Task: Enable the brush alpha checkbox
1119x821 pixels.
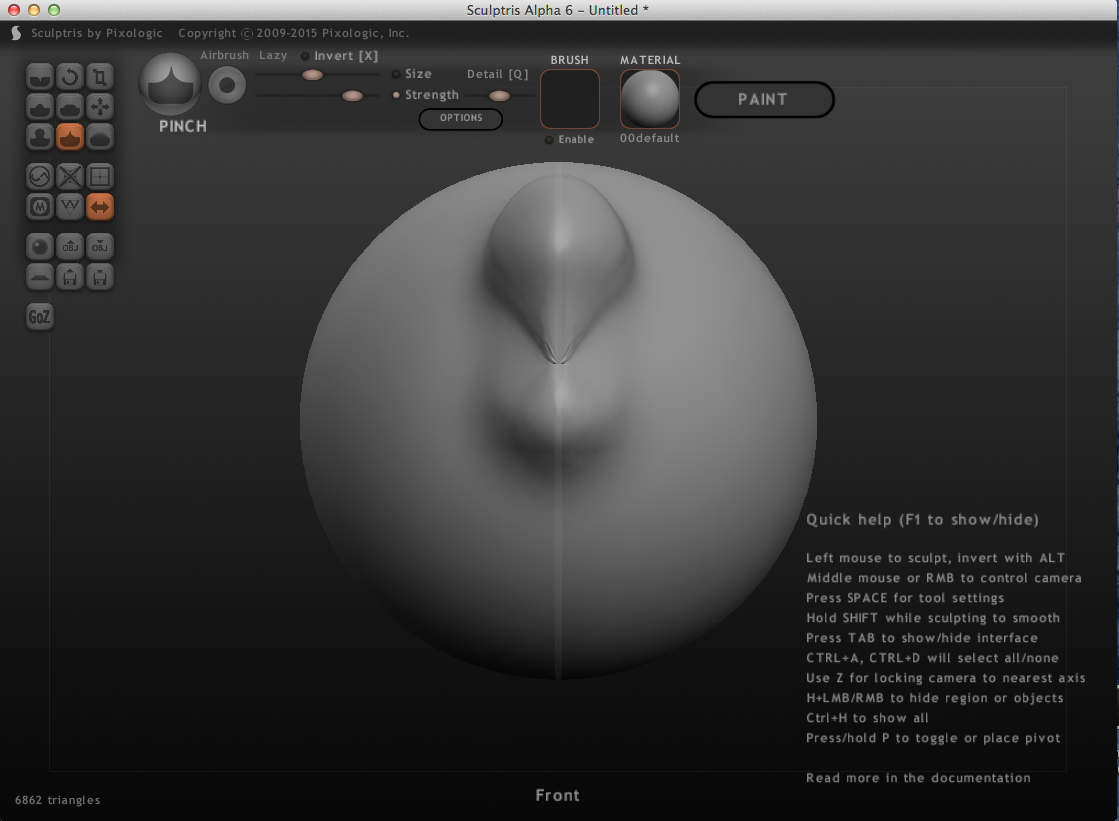Action: pyautogui.click(x=549, y=140)
